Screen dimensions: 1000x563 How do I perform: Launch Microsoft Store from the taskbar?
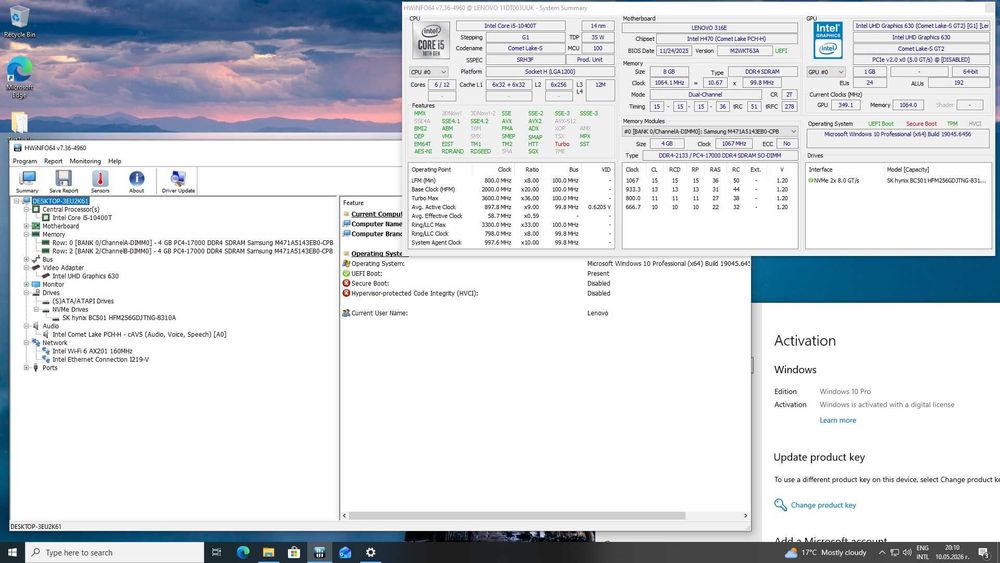pyautogui.click(x=294, y=552)
